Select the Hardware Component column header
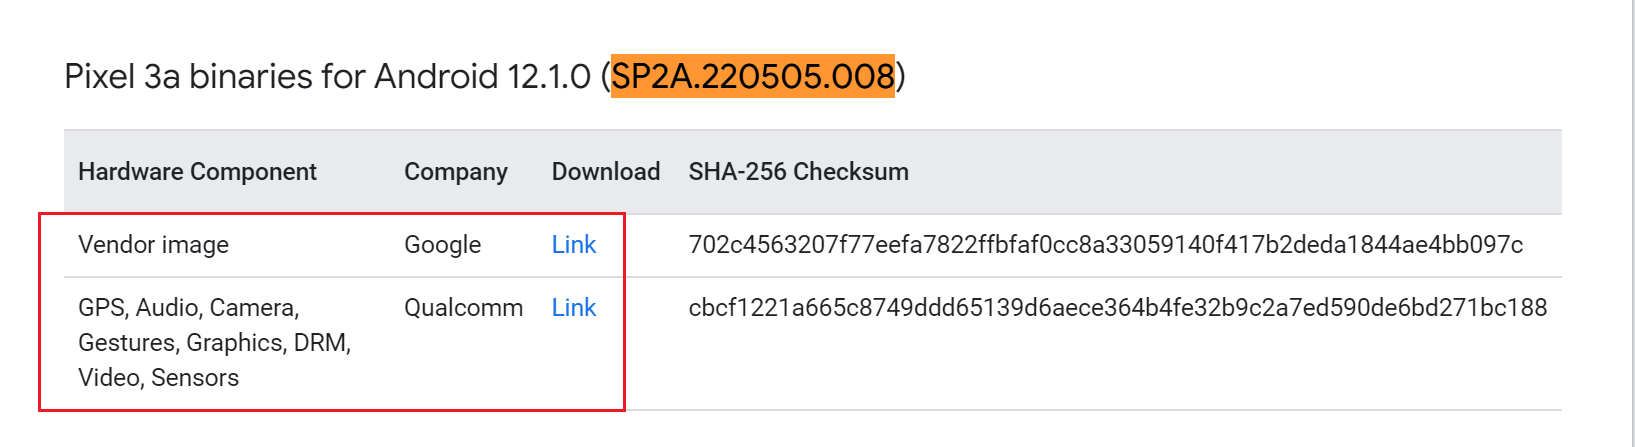The image size is (1635, 447). pyautogui.click(x=197, y=172)
